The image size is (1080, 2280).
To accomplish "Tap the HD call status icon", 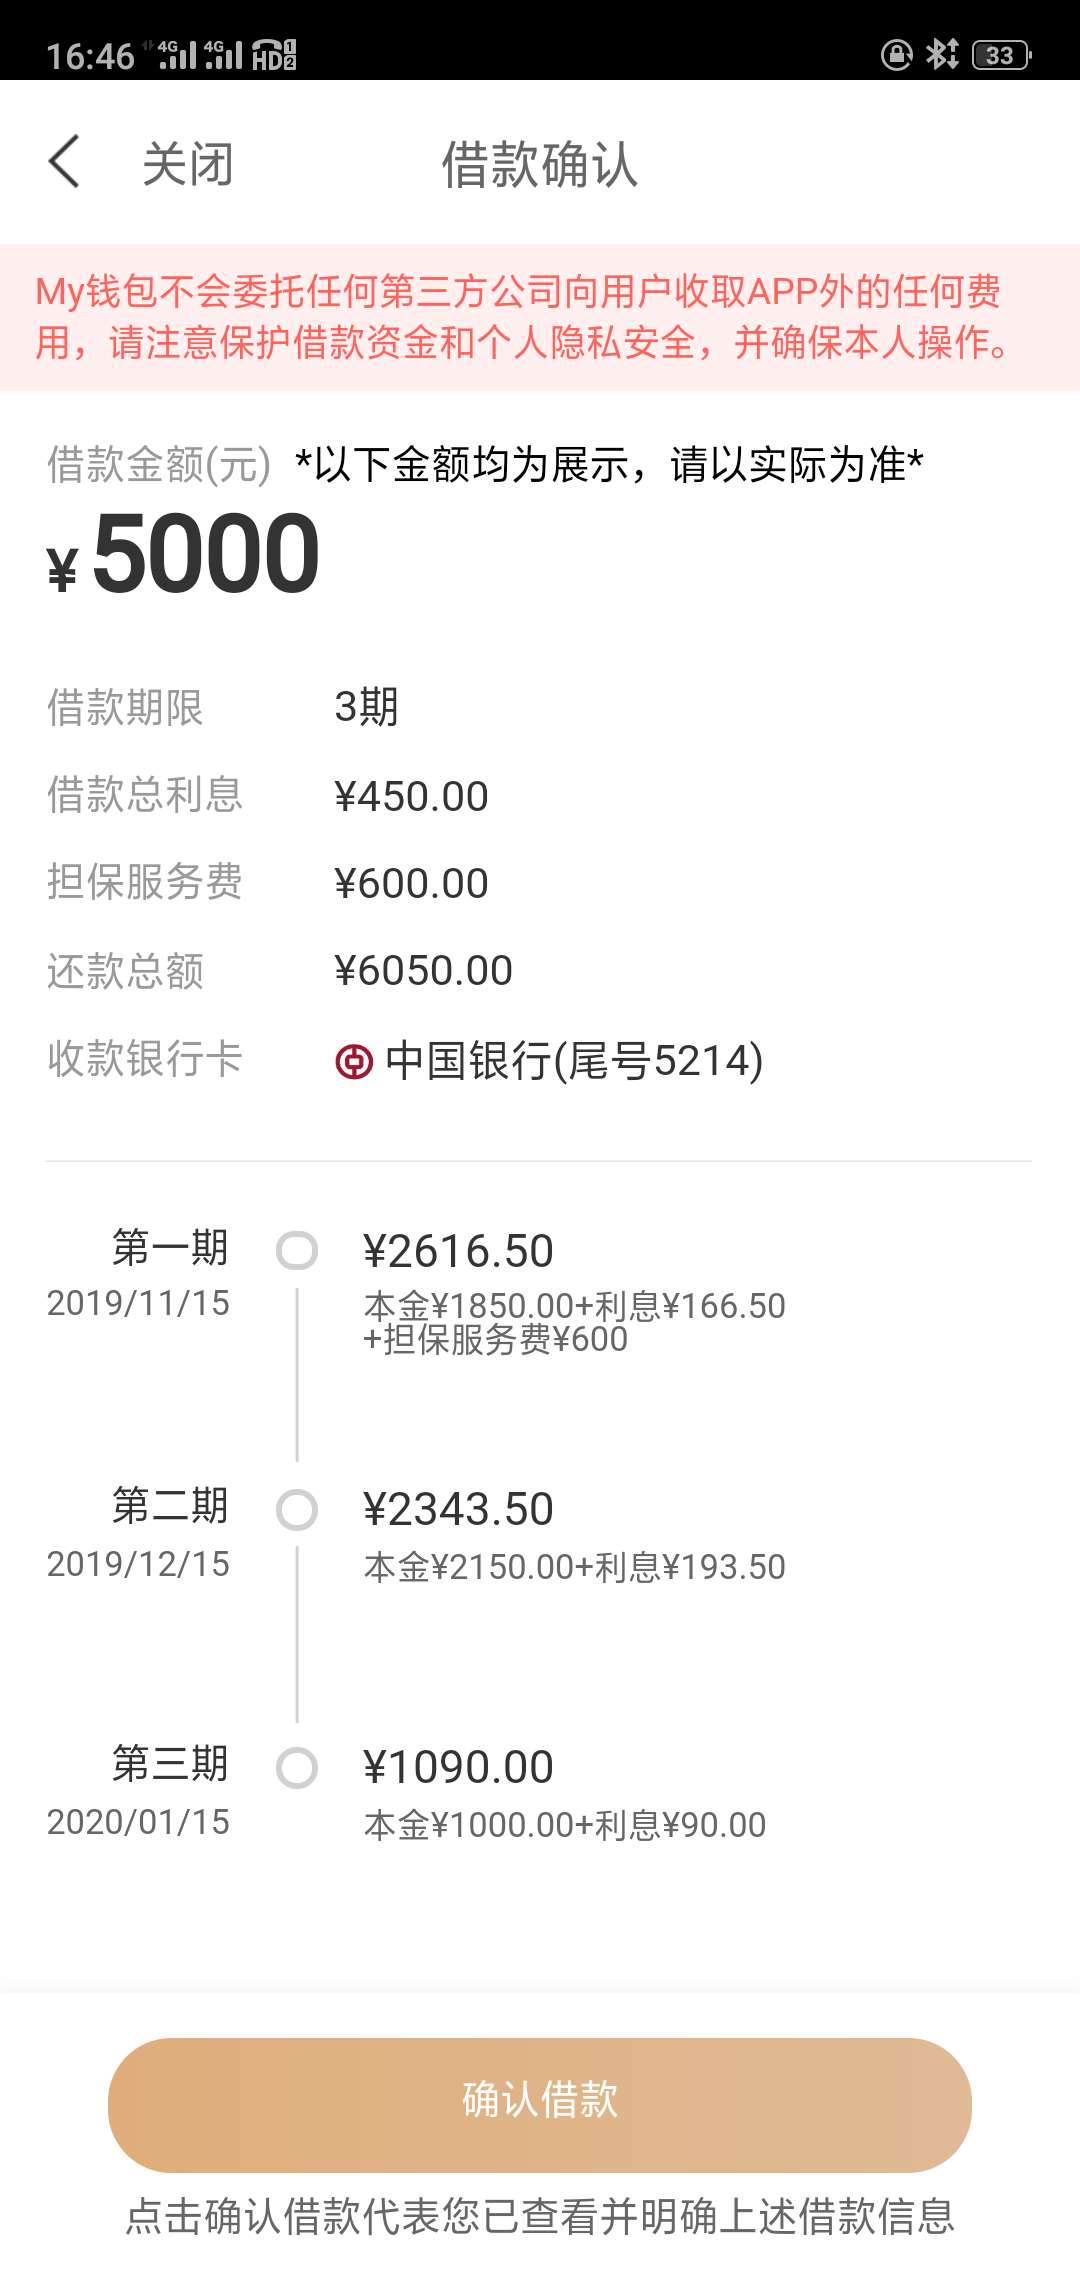I will [x=273, y=54].
